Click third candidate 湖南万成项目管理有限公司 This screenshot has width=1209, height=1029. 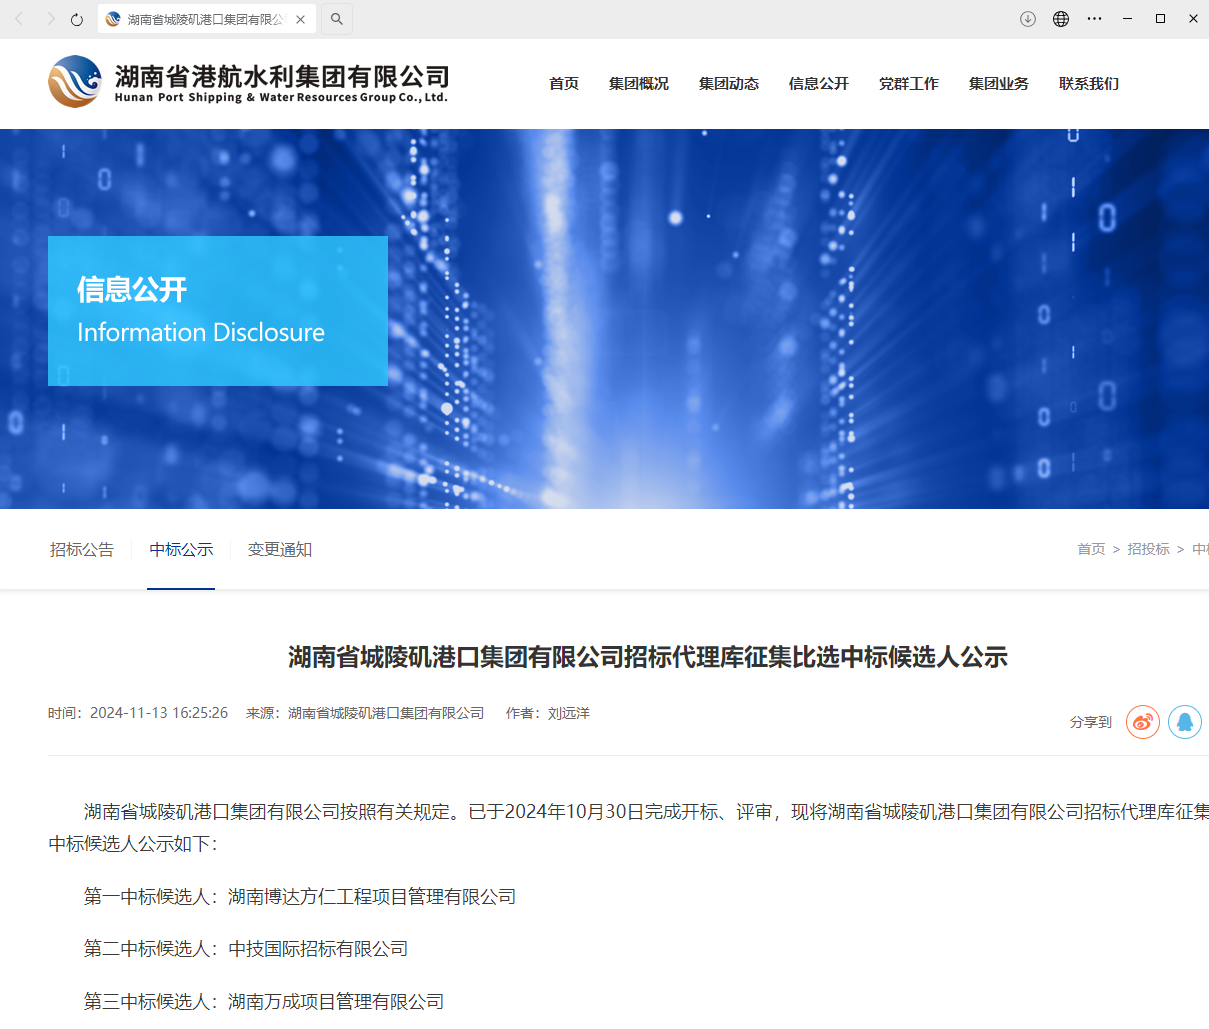click(336, 1002)
